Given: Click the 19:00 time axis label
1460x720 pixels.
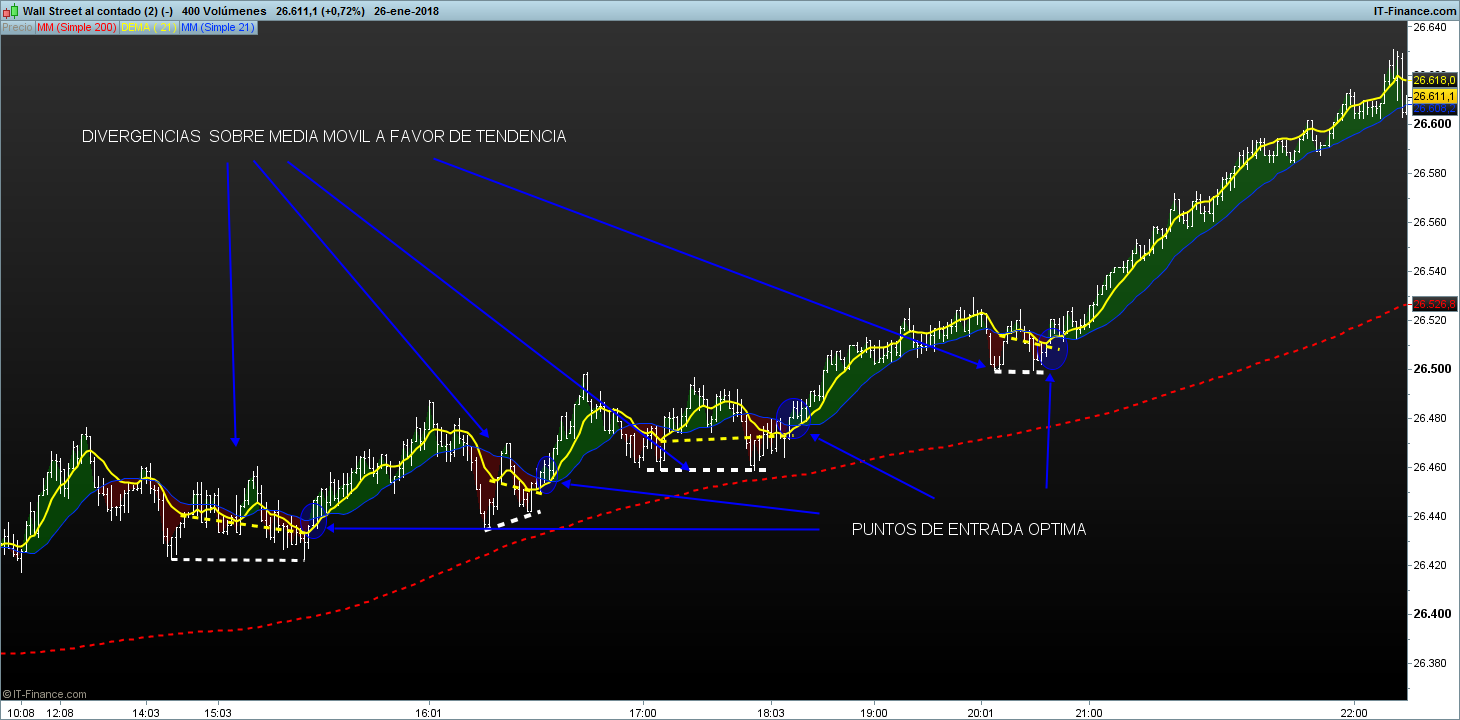Looking at the screenshot, I should [874, 712].
